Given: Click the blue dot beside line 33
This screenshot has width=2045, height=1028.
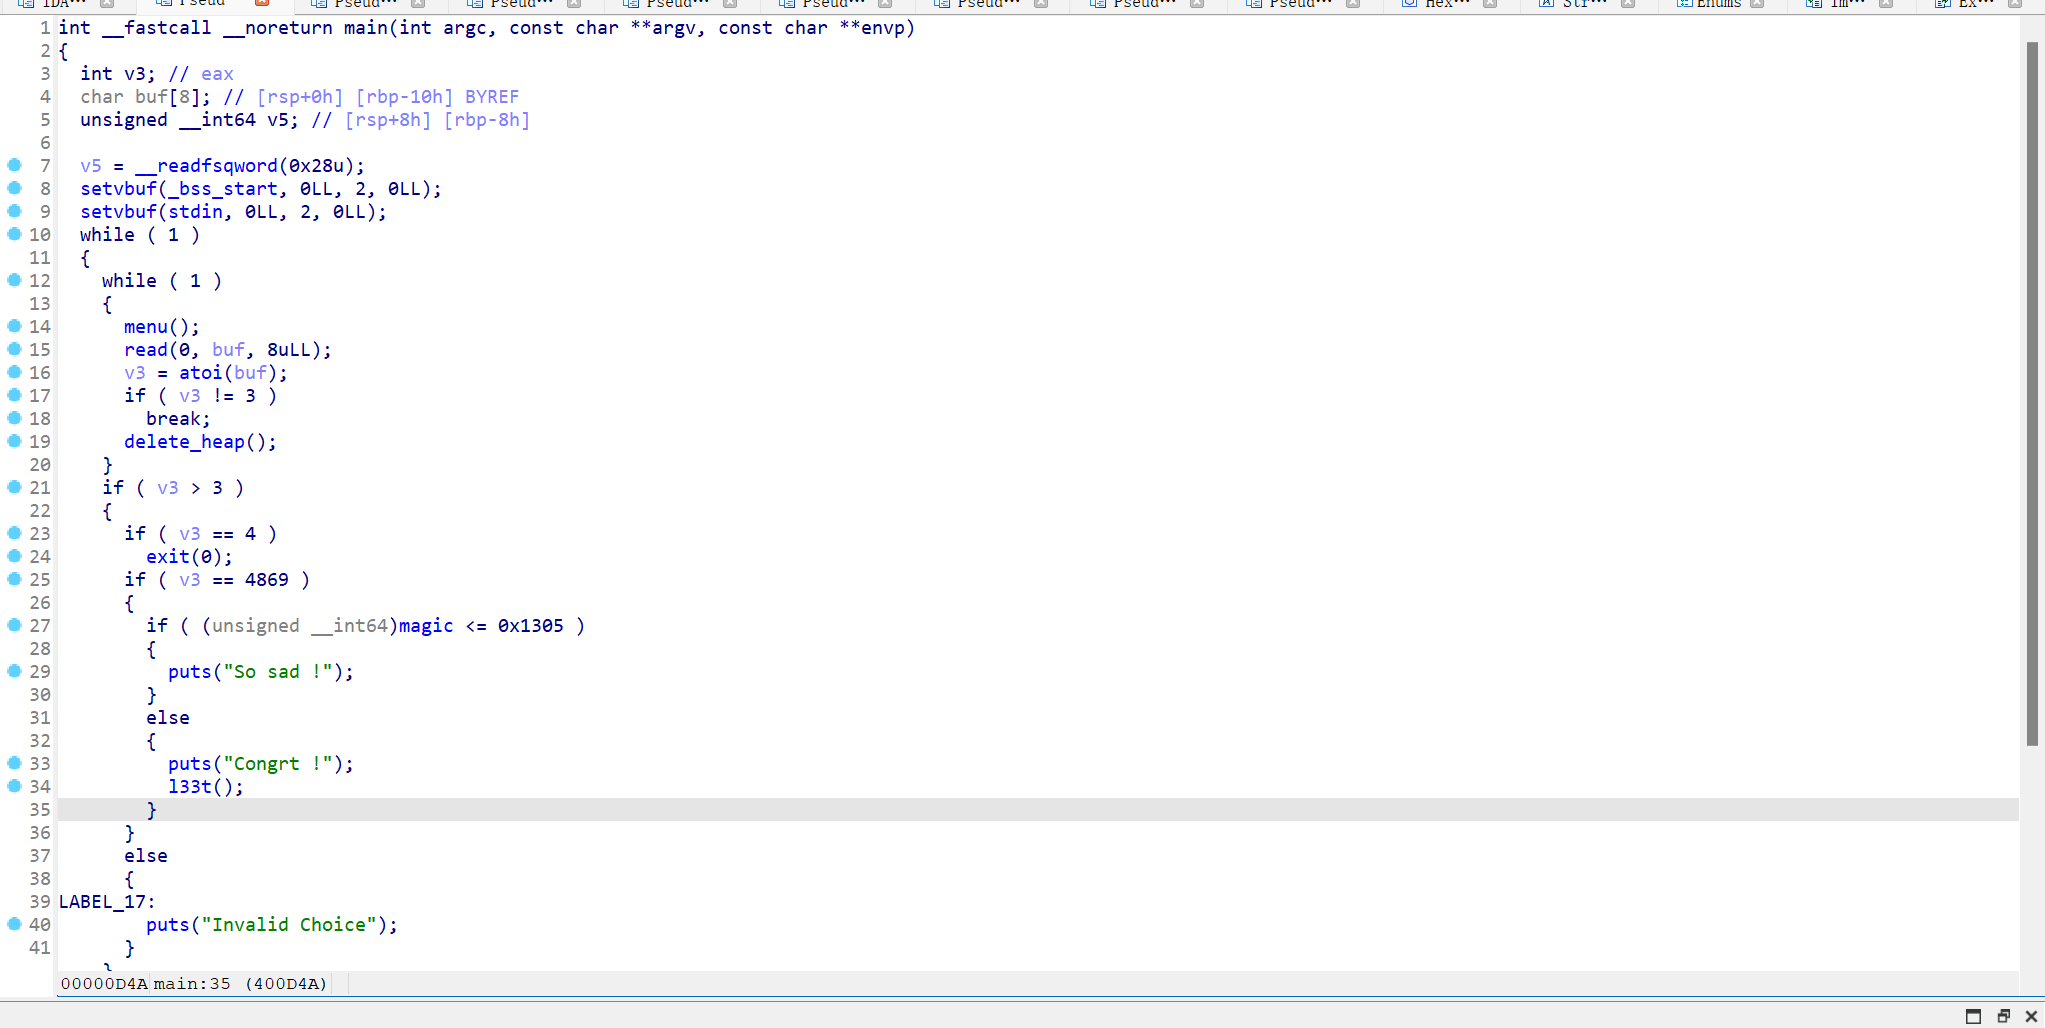Looking at the screenshot, I should coord(14,763).
